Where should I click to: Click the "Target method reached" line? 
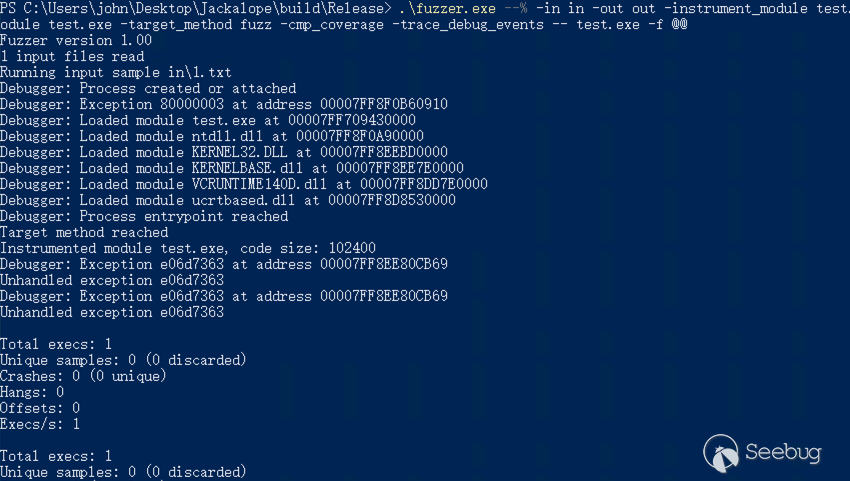pos(84,232)
